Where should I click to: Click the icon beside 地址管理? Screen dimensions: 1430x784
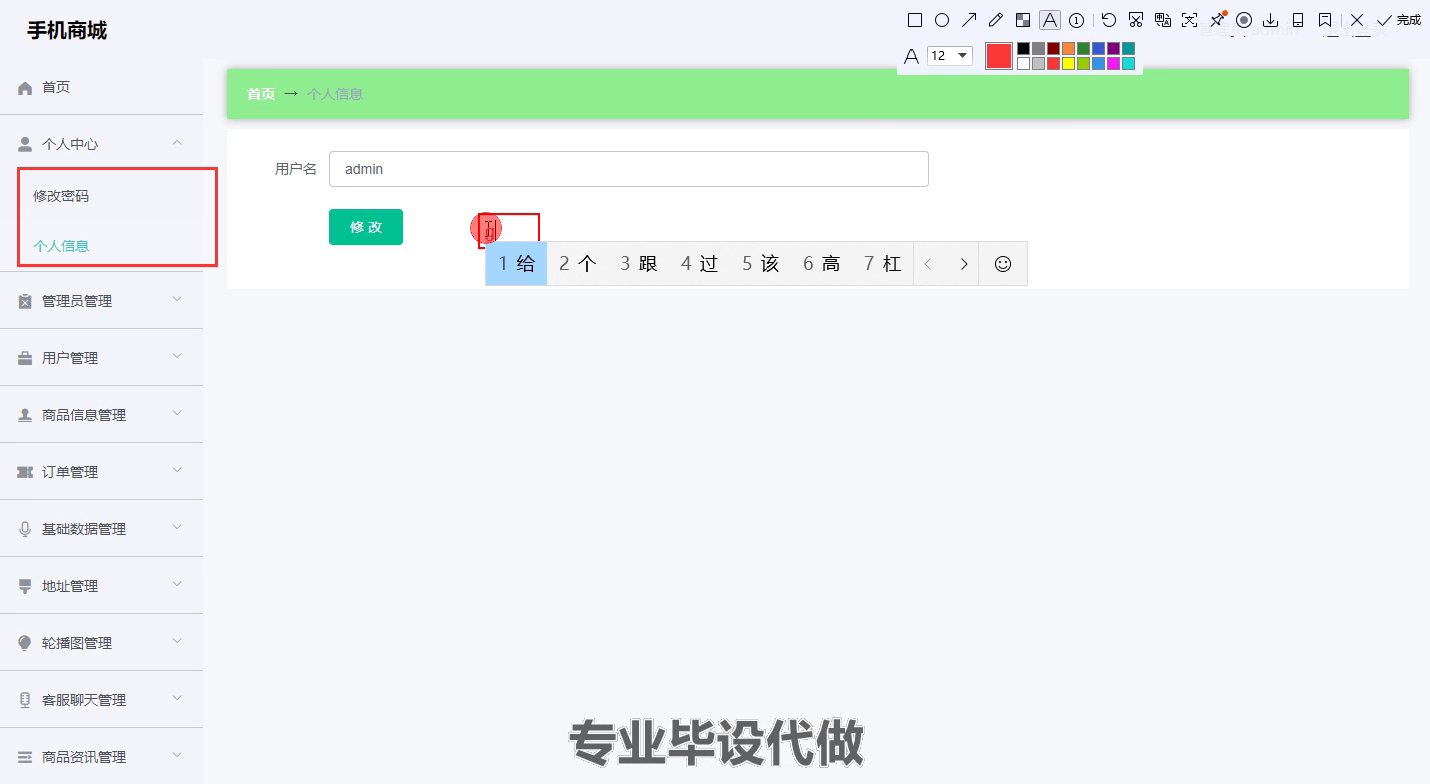26,586
